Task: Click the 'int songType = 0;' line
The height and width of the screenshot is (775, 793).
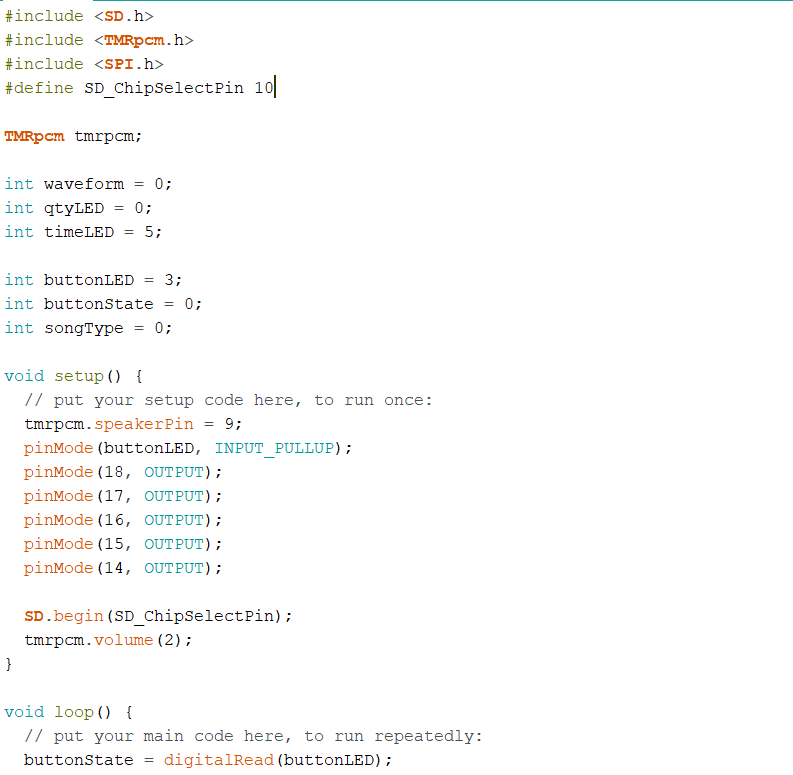Action: (89, 328)
